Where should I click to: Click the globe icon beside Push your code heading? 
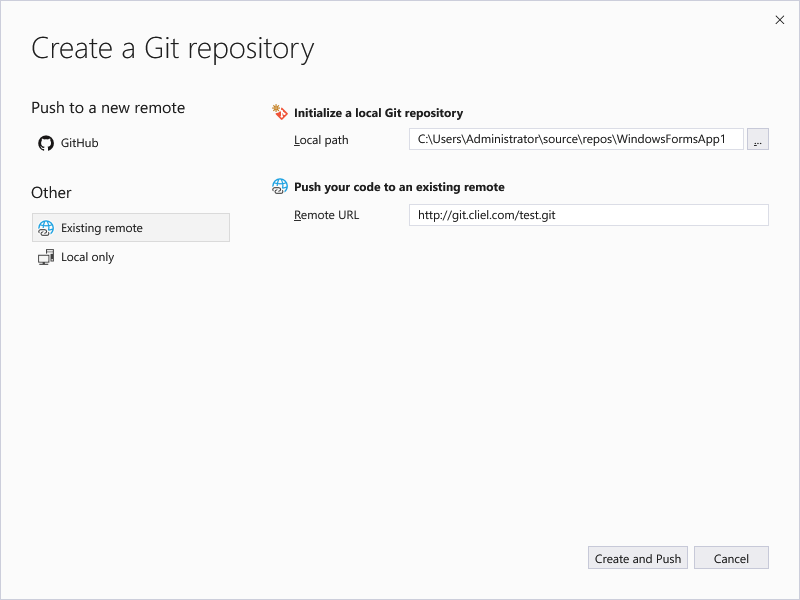click(x=280, y=187)
